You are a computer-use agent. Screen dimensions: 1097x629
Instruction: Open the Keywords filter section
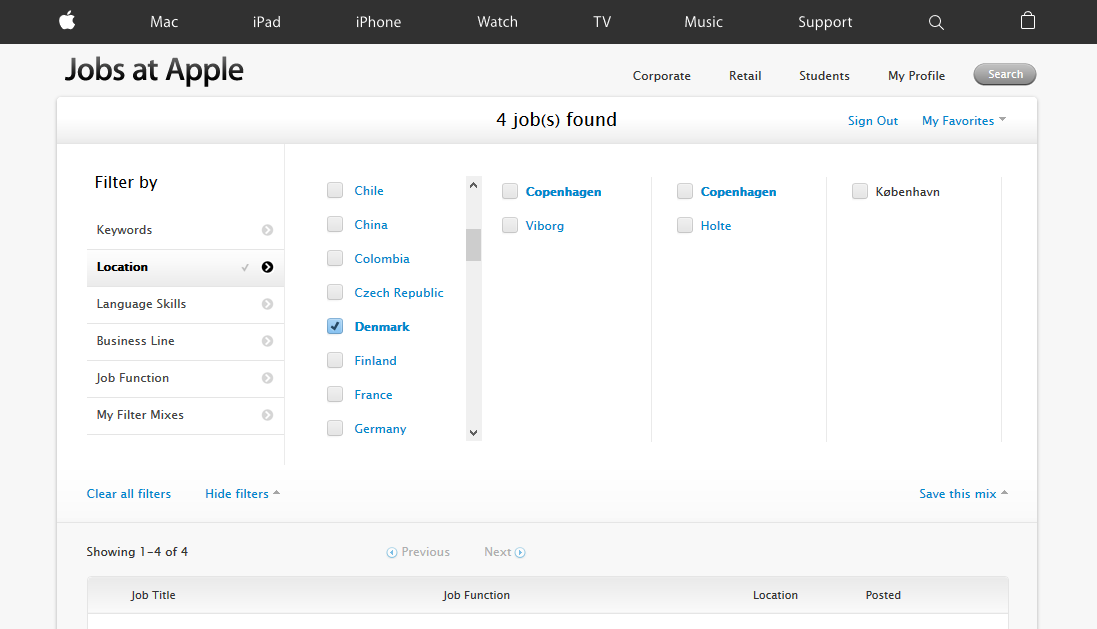point(185,230)
